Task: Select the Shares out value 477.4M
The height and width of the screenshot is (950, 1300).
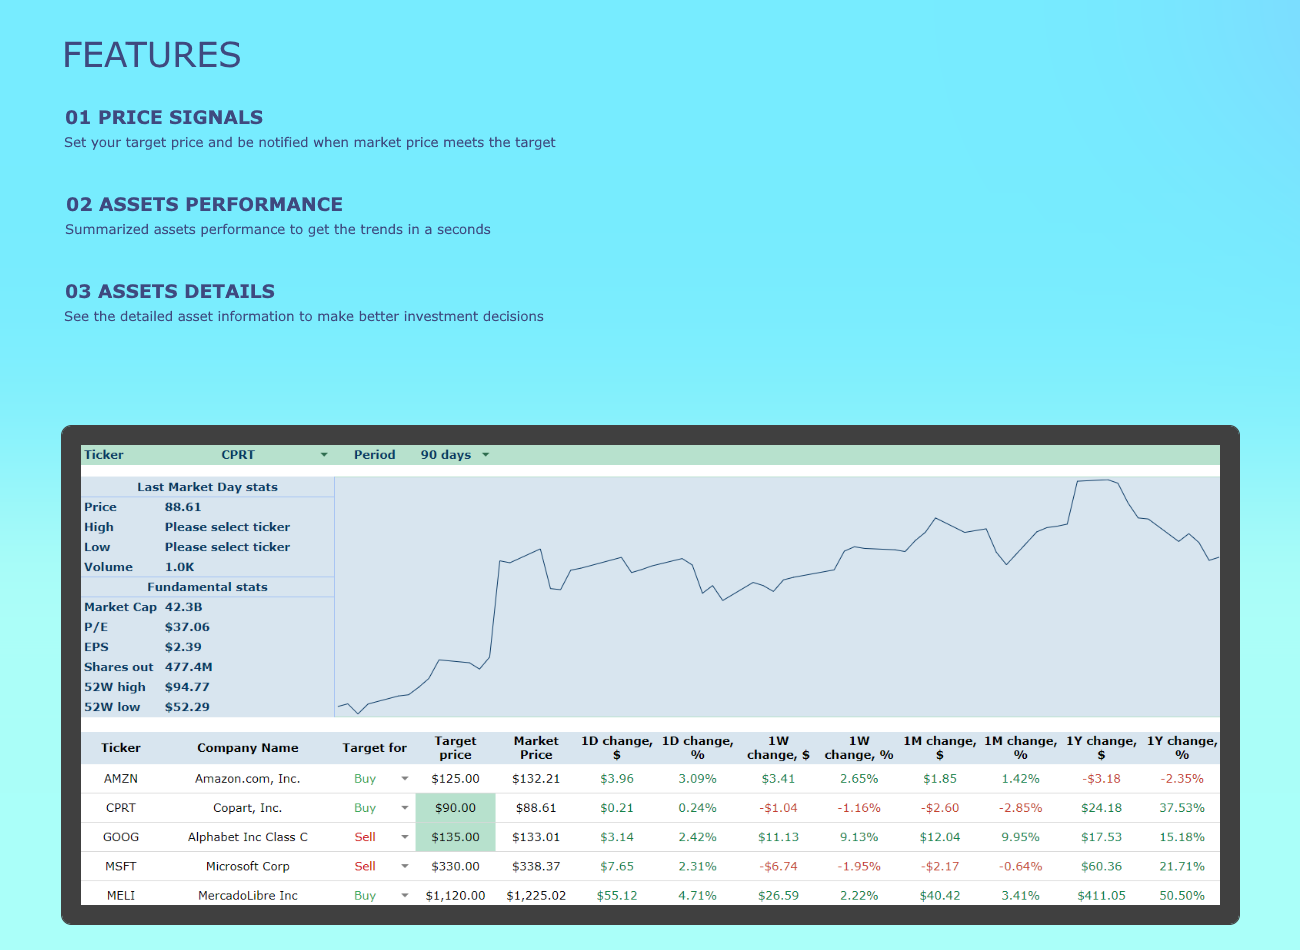Action: 189,667
